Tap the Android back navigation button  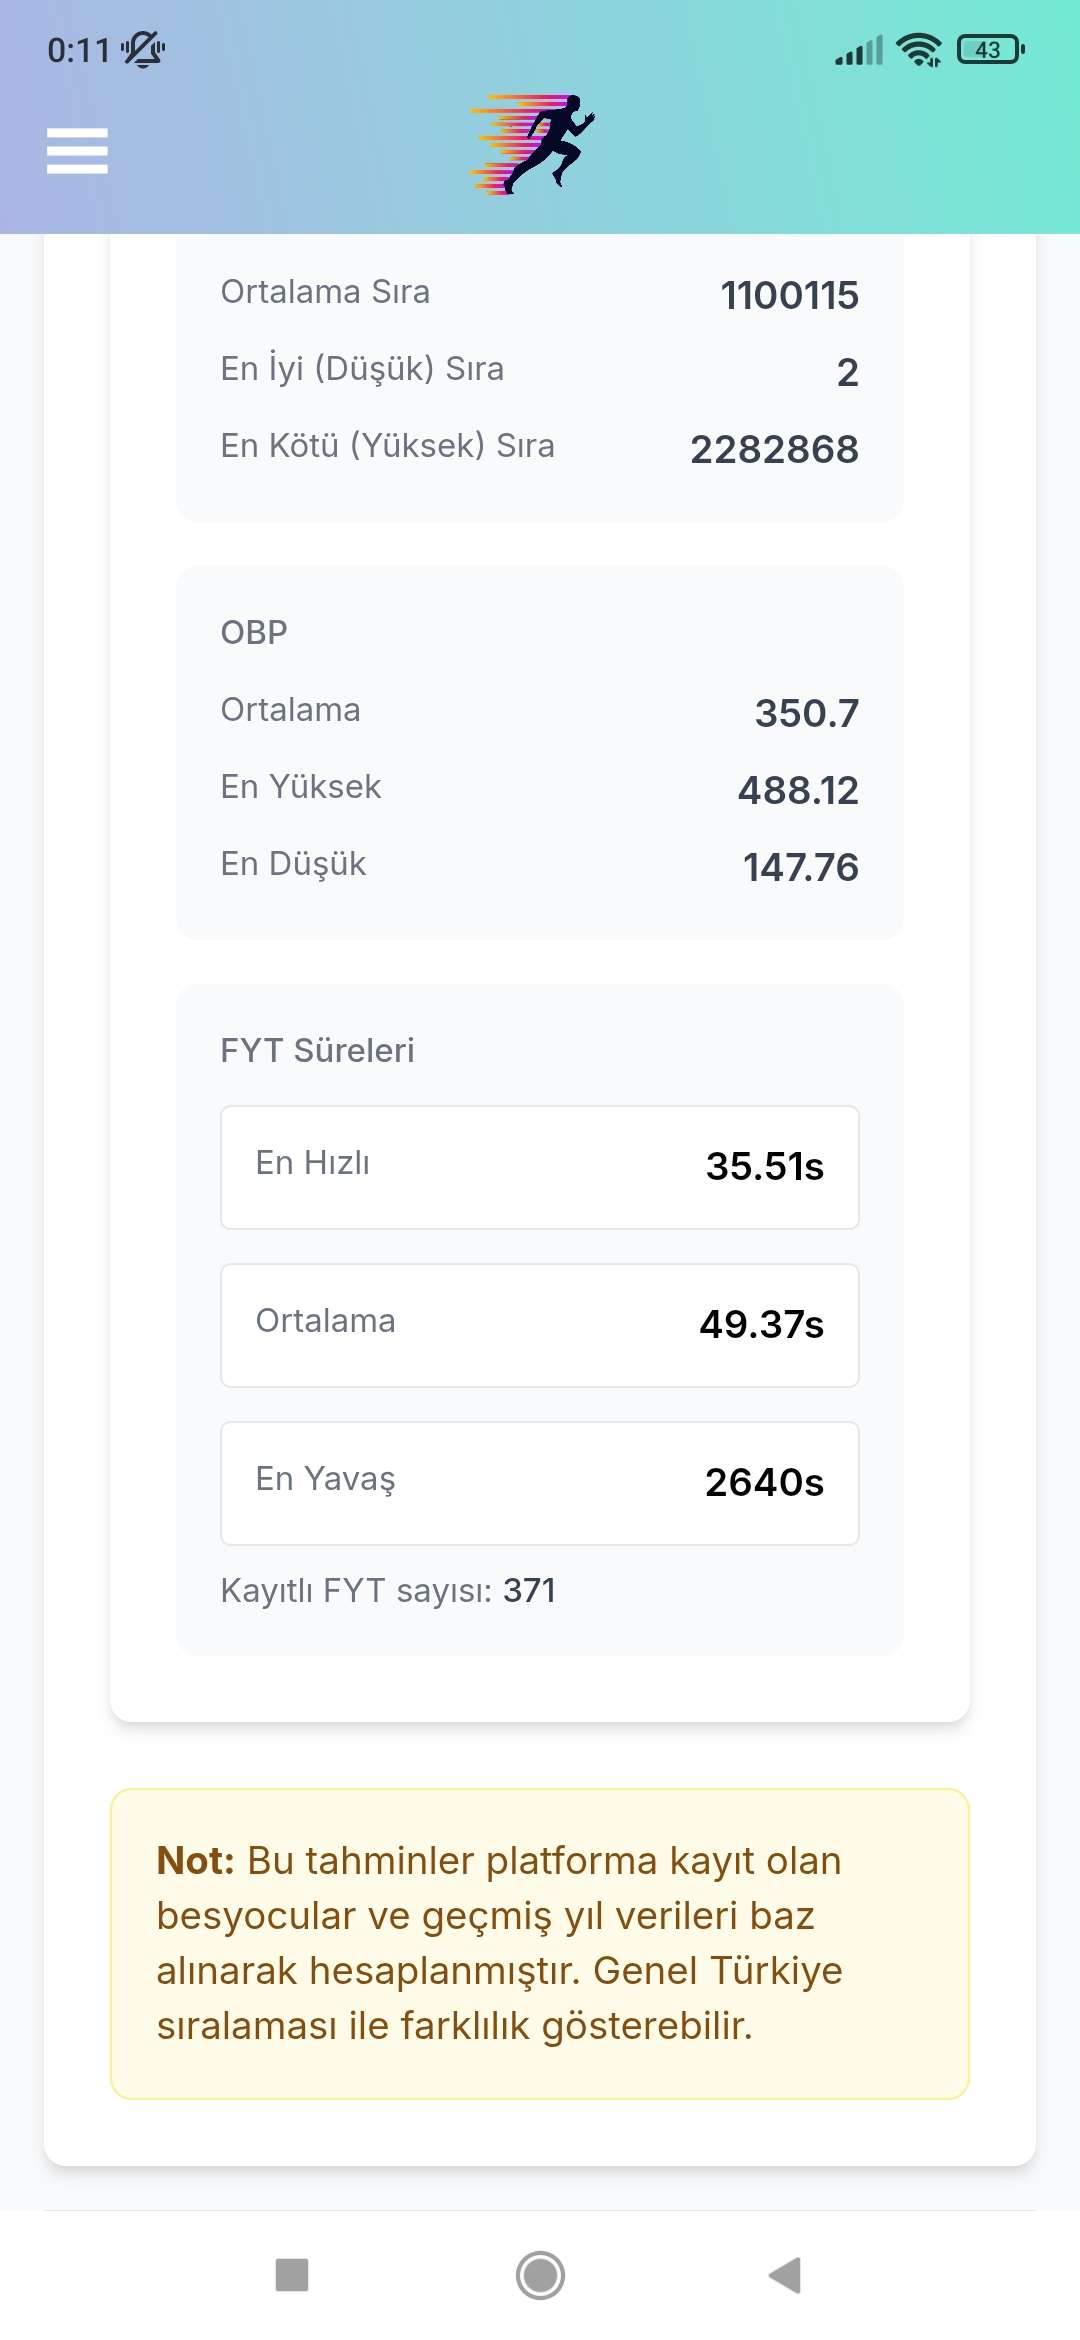click(786, 2275)
